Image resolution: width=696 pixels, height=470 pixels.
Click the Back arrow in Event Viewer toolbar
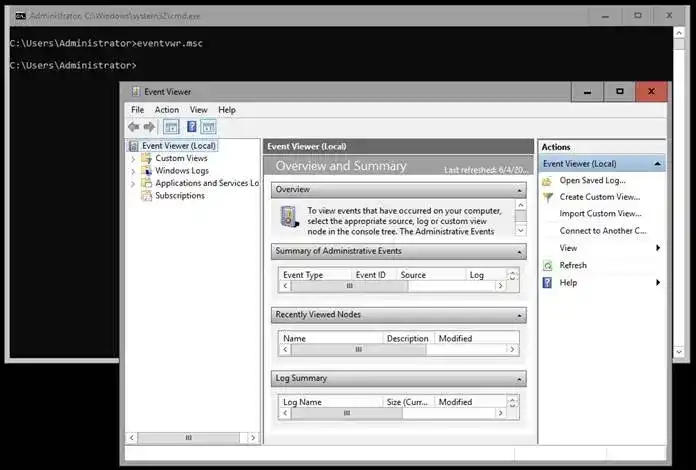[134, 127]
